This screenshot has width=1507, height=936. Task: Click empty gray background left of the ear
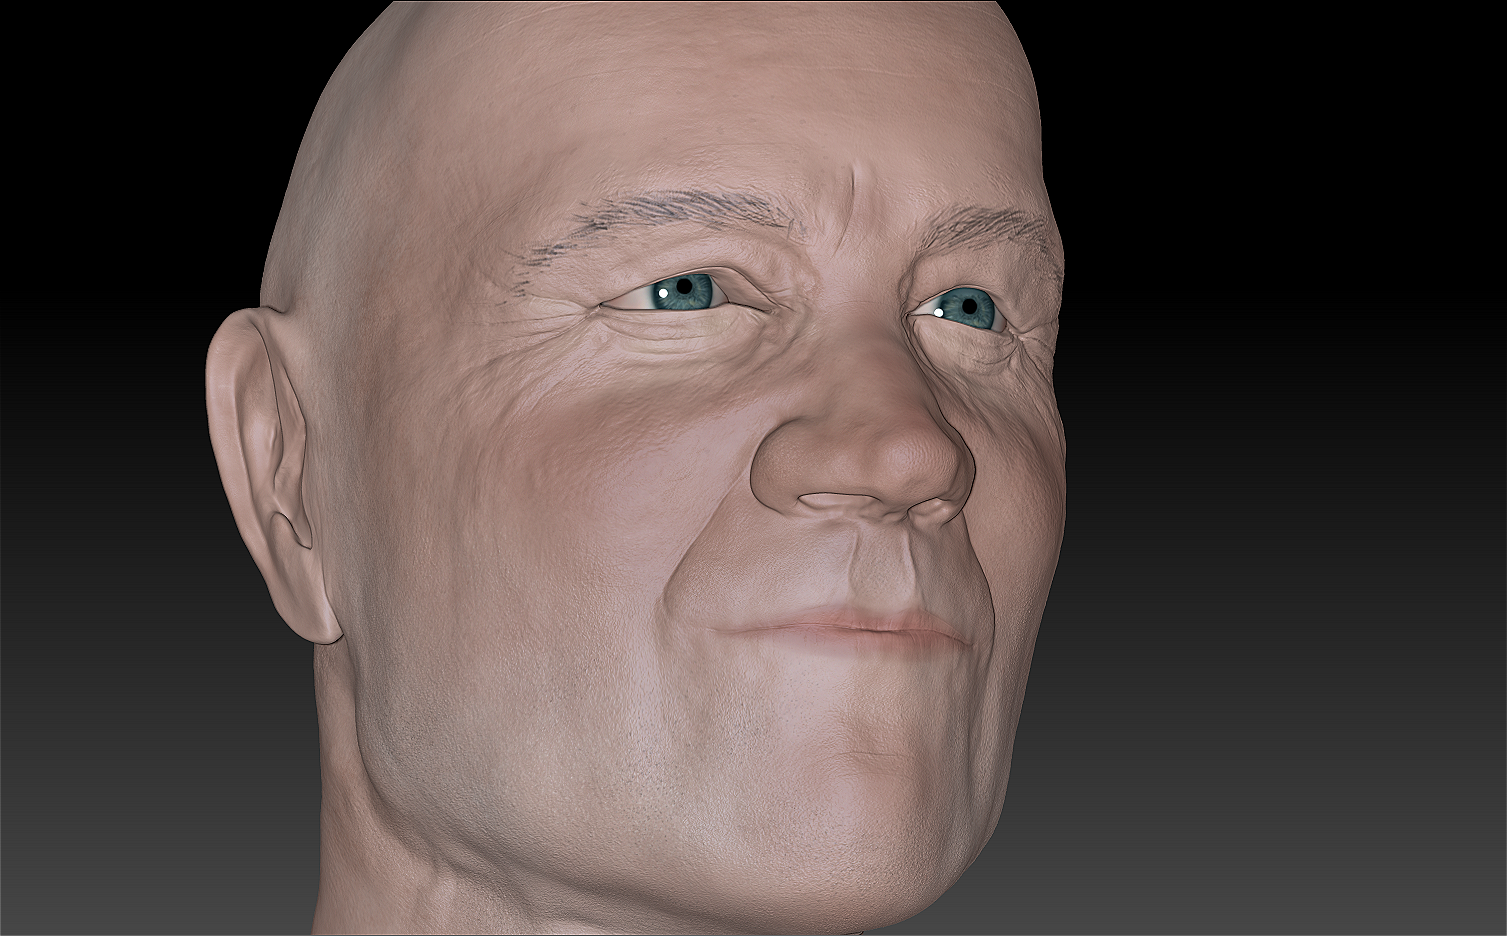click(100, 500)
